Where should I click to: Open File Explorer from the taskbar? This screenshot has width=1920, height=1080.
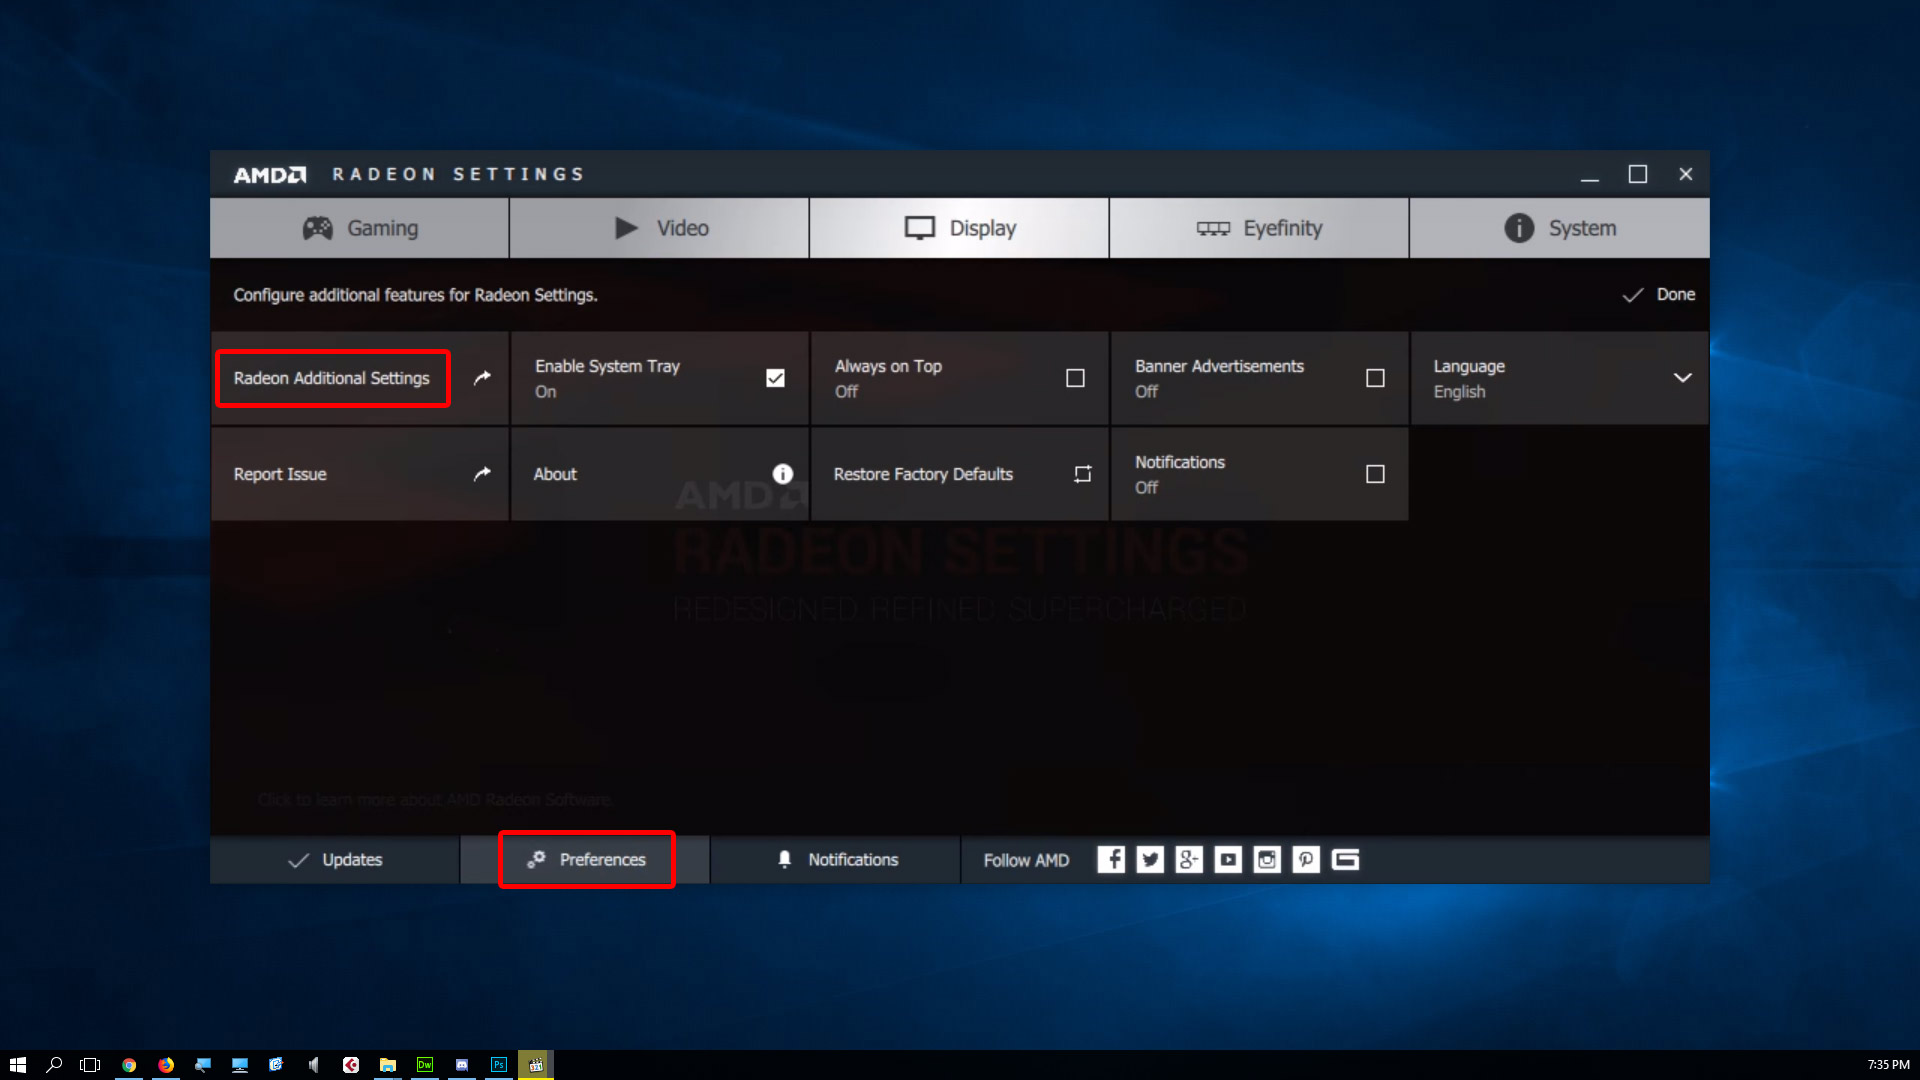click(388, 1065)
